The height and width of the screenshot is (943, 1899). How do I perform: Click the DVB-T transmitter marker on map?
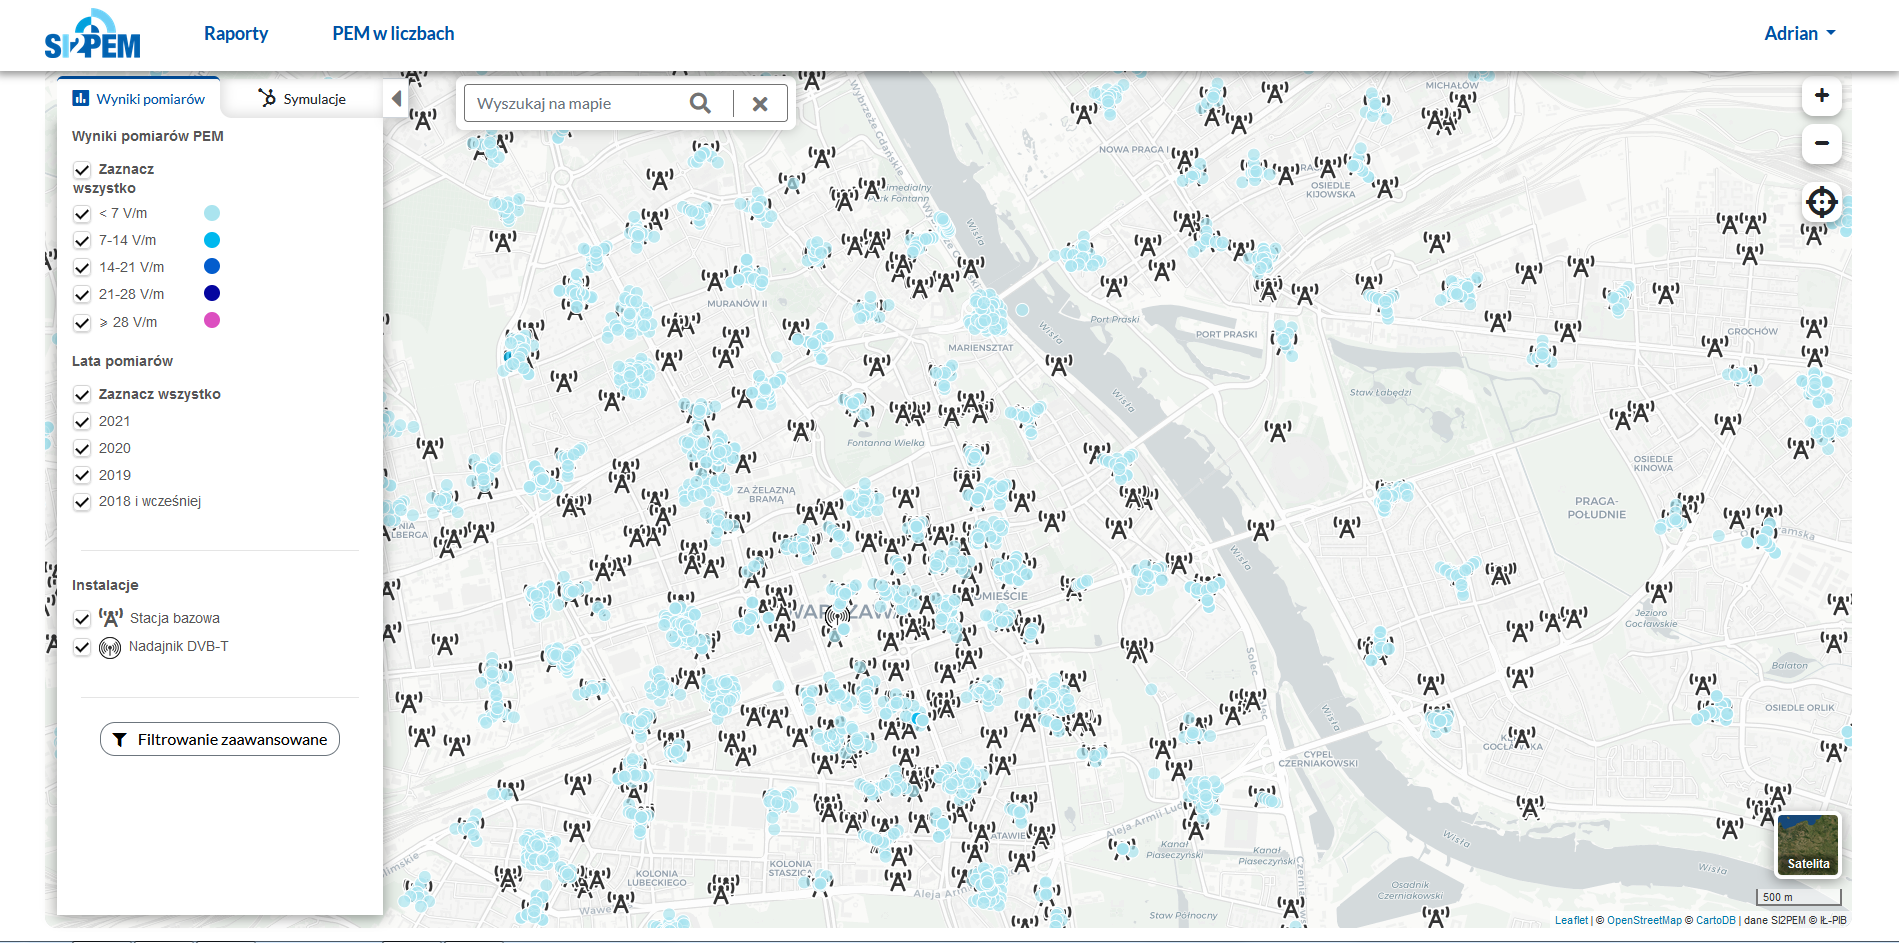click(x=837, y=615)
